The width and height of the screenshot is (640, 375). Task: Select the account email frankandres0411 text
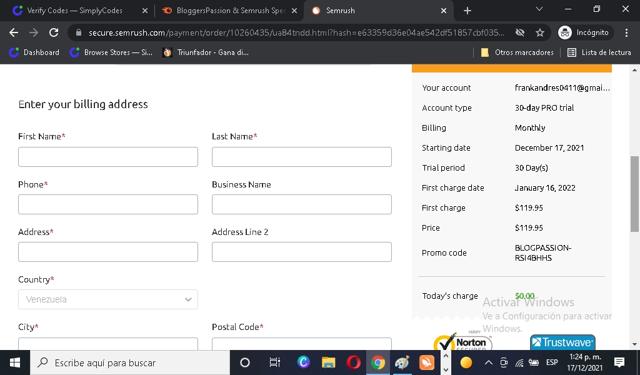tap(562, 88)
